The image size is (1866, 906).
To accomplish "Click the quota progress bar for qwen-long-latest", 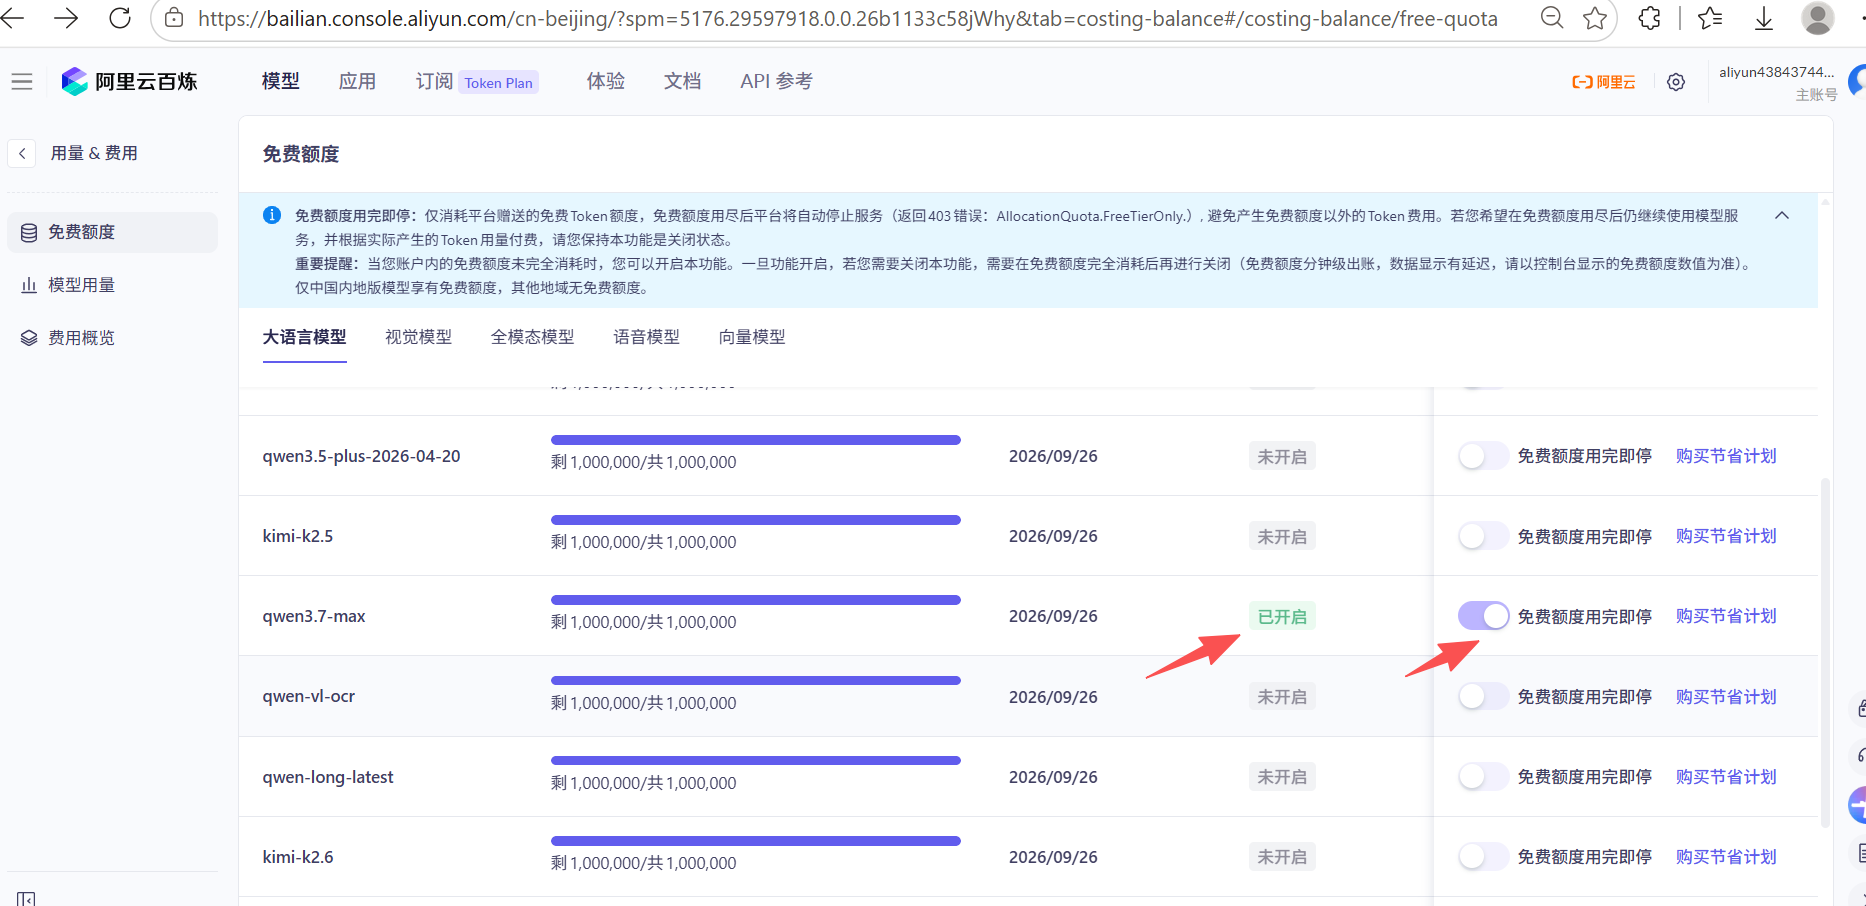I will click(x=756, y=760).
